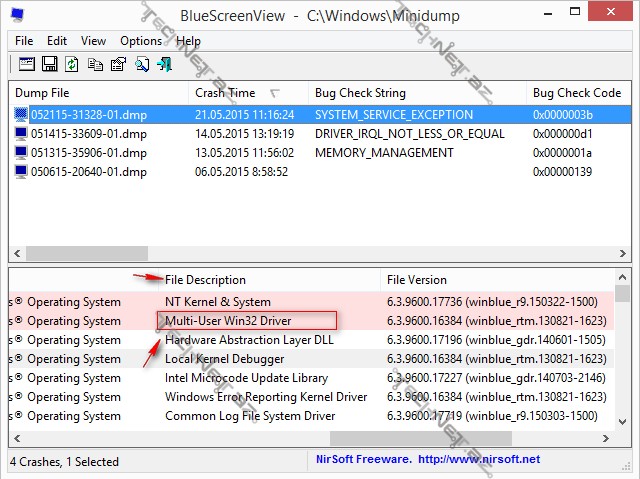The image size is (640, 479).
Task: Open the File menu
Action: [24, 41]
